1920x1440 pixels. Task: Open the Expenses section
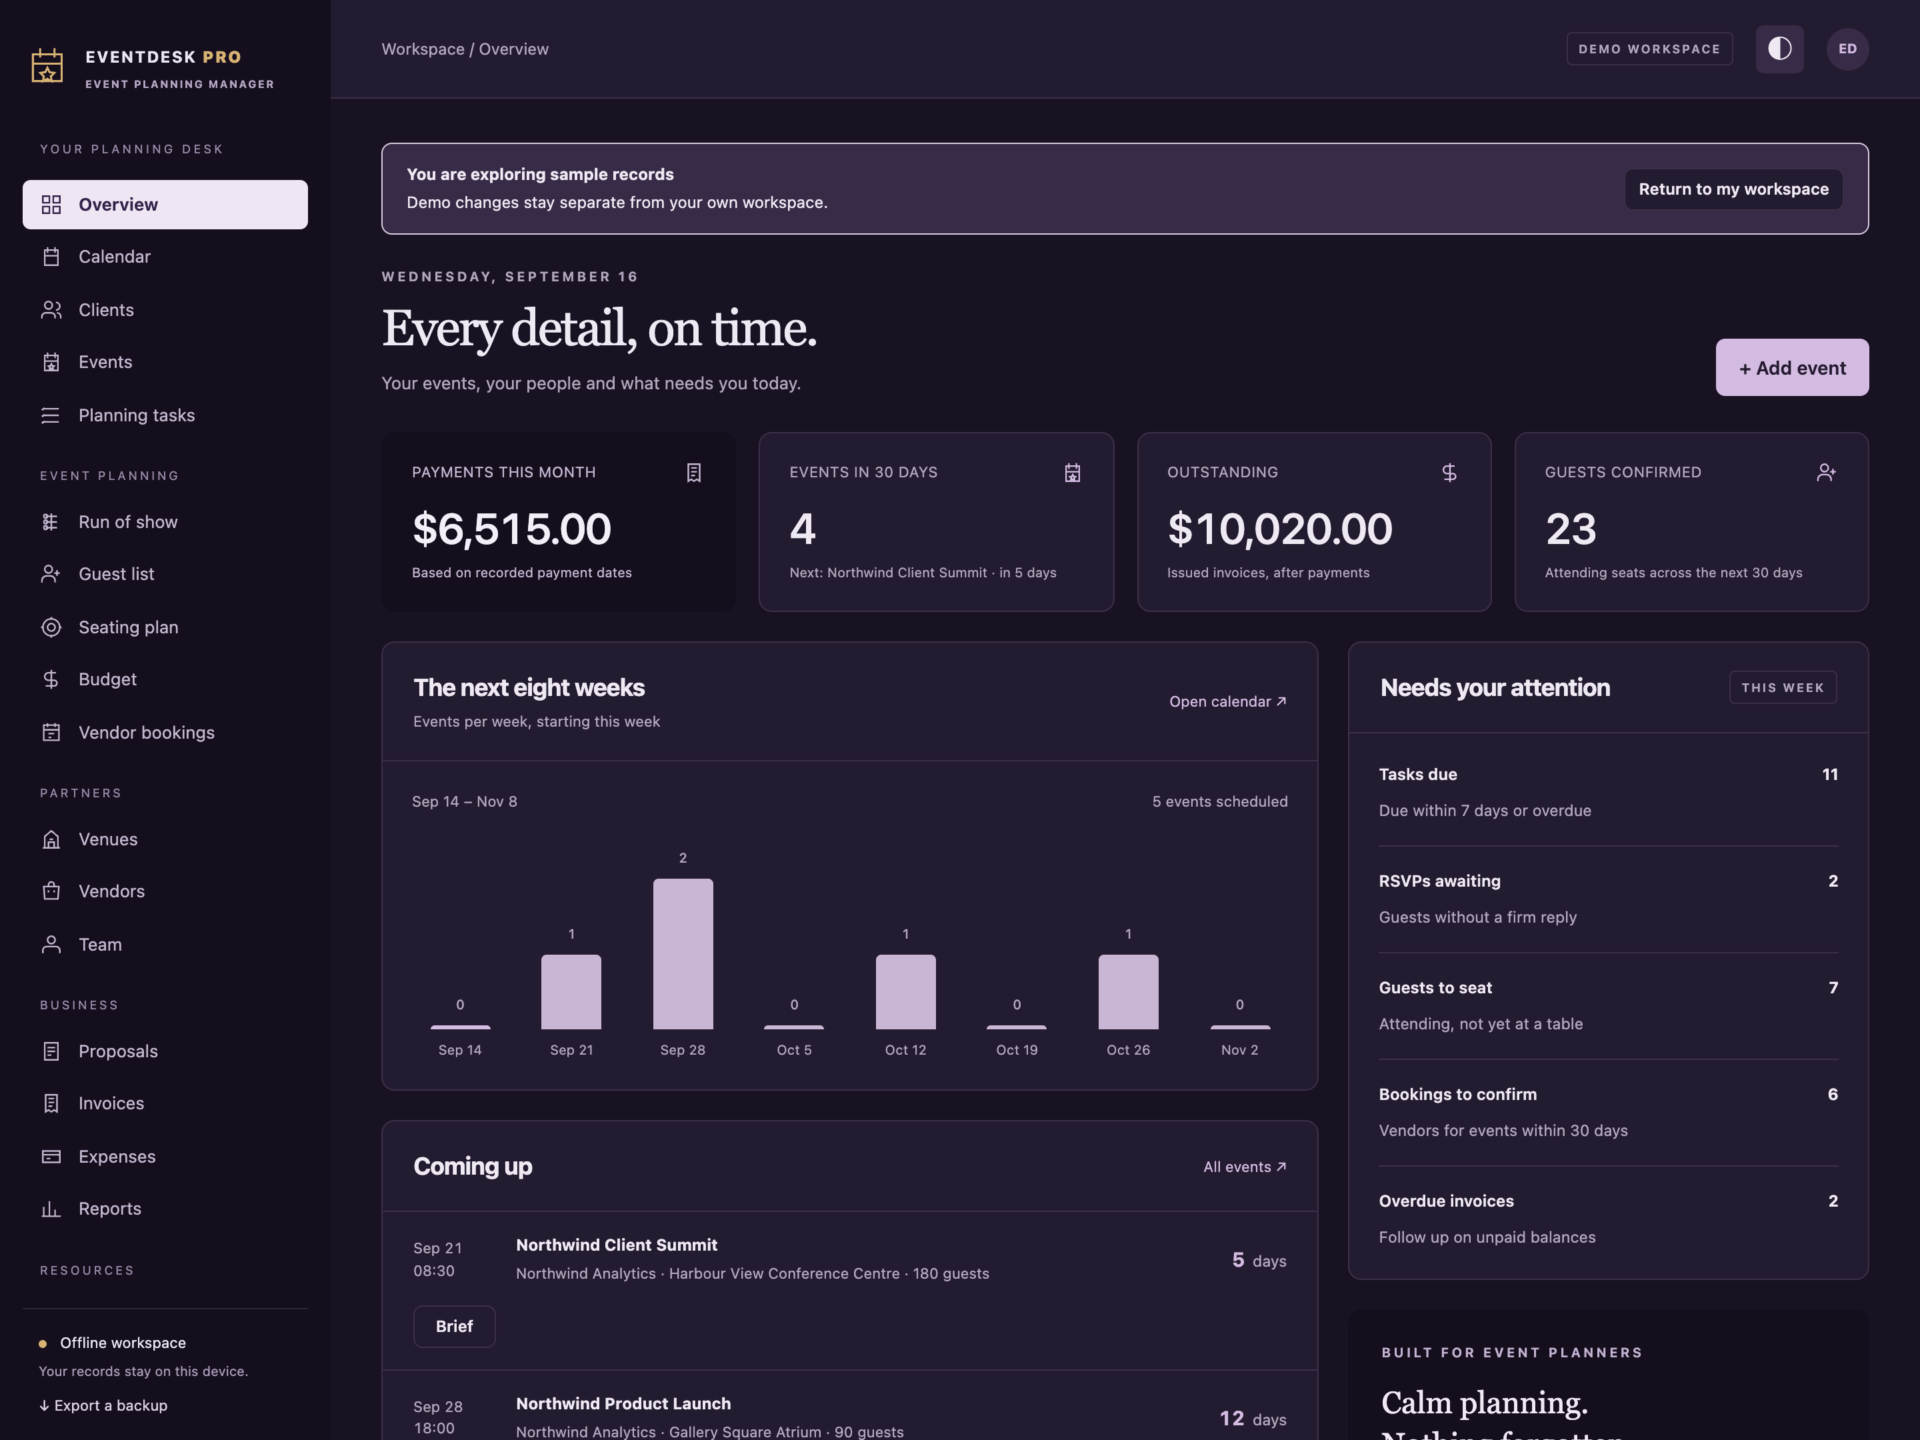(x=165, y=1156)
